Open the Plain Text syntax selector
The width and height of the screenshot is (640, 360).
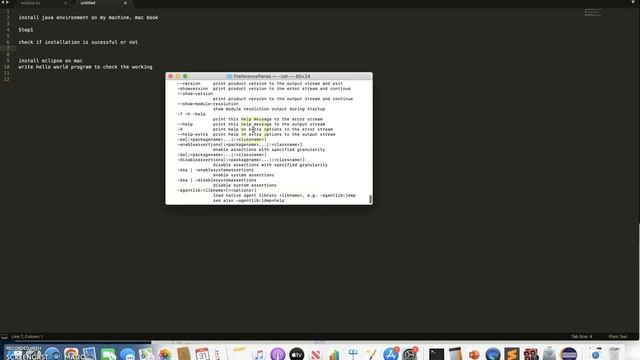[618, 336]
